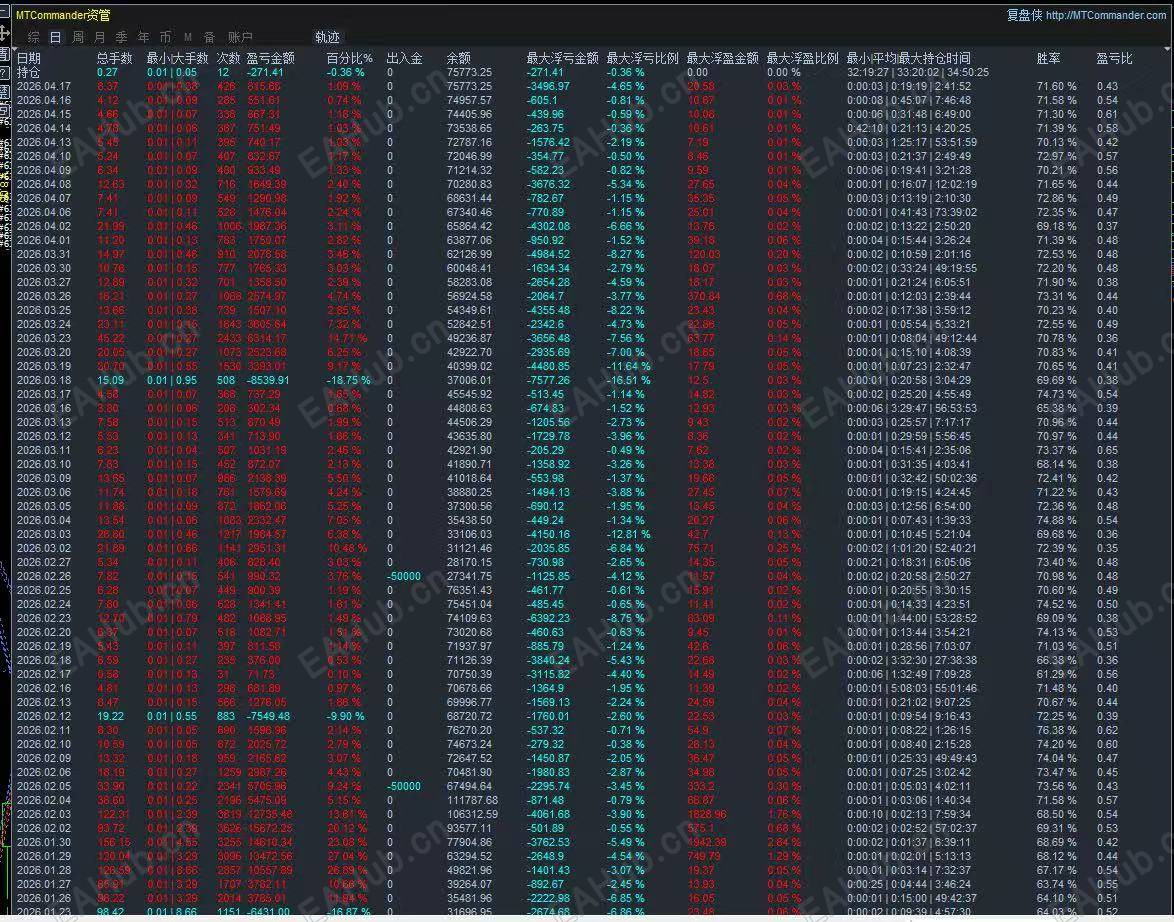1174x922 pixels.
Task: Sort by the 胜率 column header
Action: tap(1048, 58)
